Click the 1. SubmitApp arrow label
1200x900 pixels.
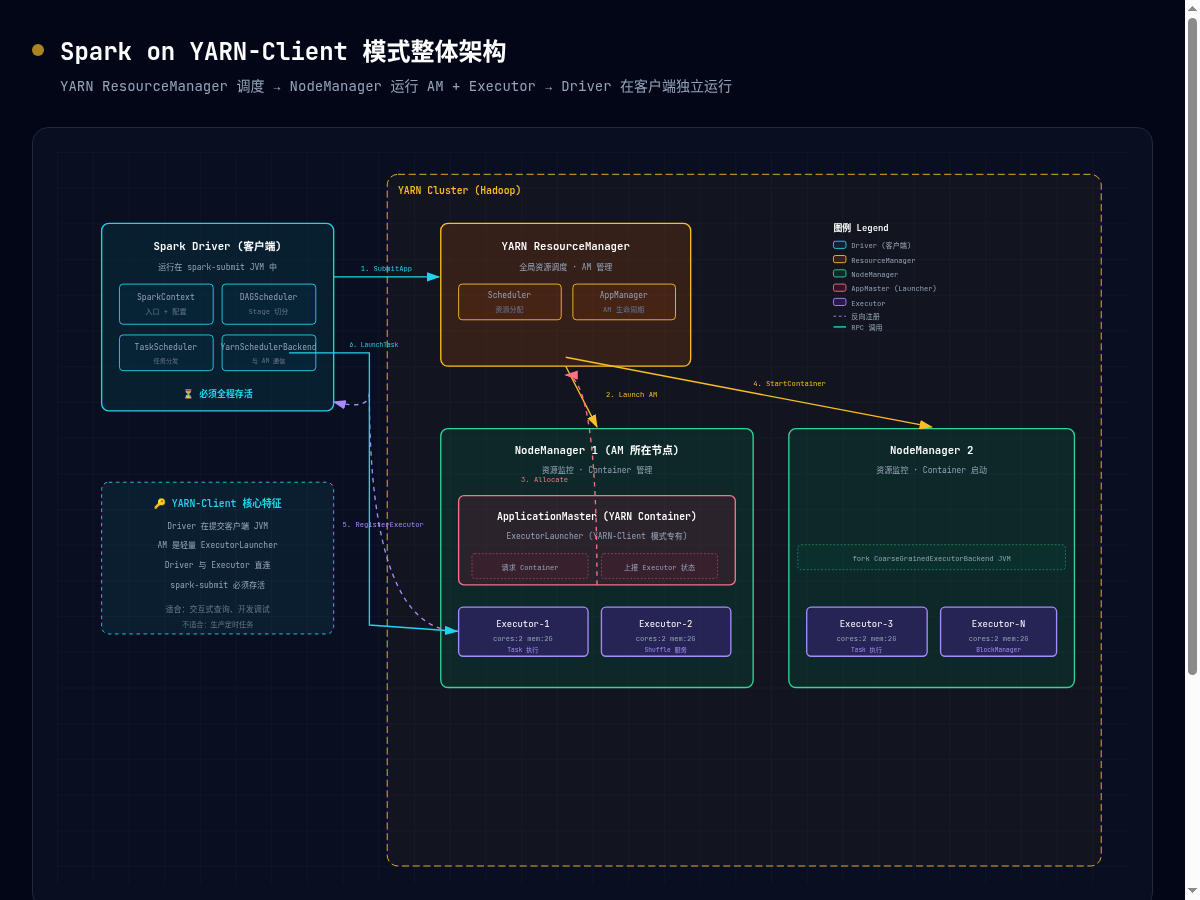point(386,269)
